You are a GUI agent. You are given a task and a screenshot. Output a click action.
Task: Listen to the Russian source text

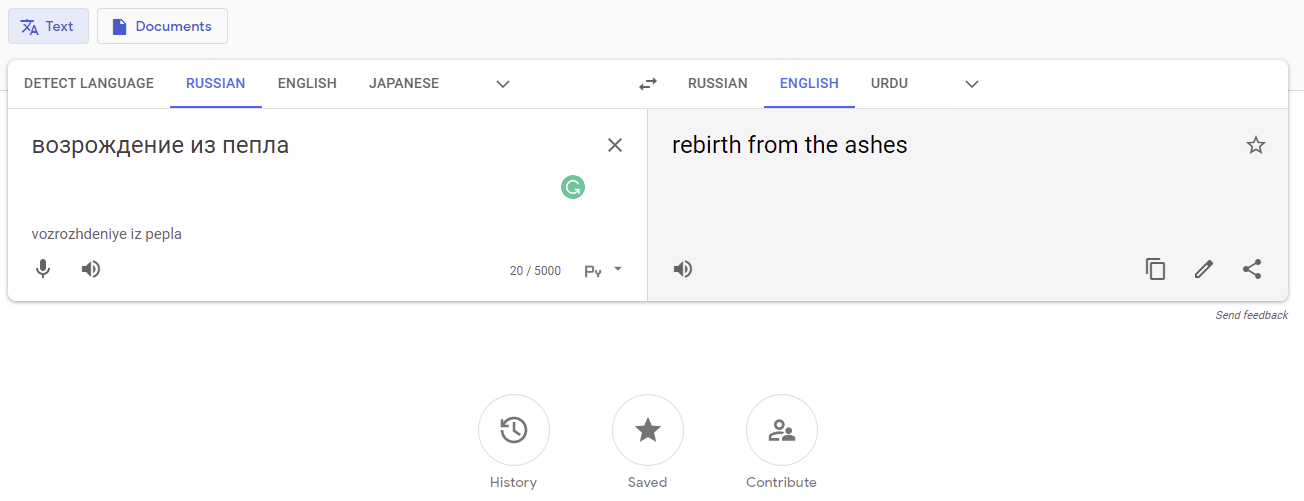pos(91,269)
